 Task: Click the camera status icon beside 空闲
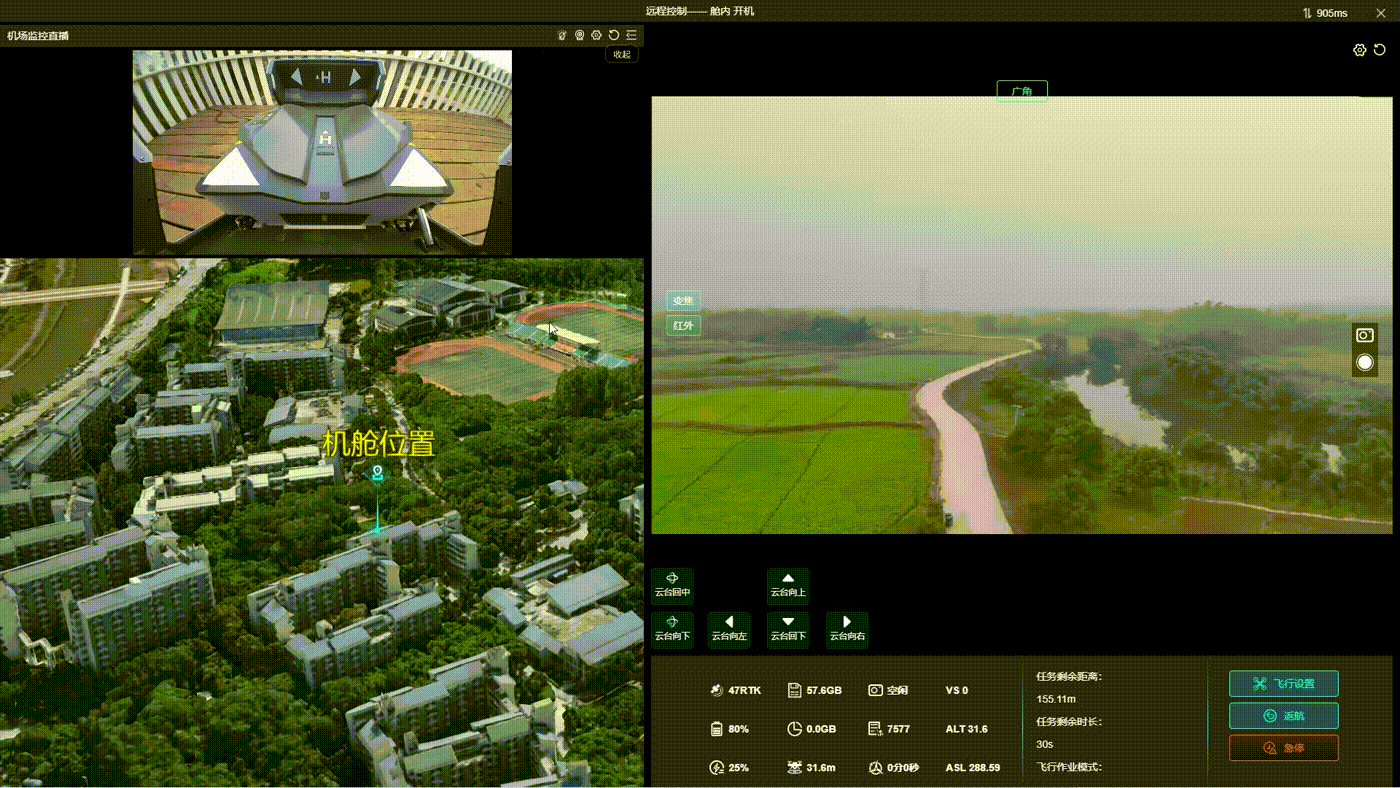pyautogui.click(x=875, y=690)
